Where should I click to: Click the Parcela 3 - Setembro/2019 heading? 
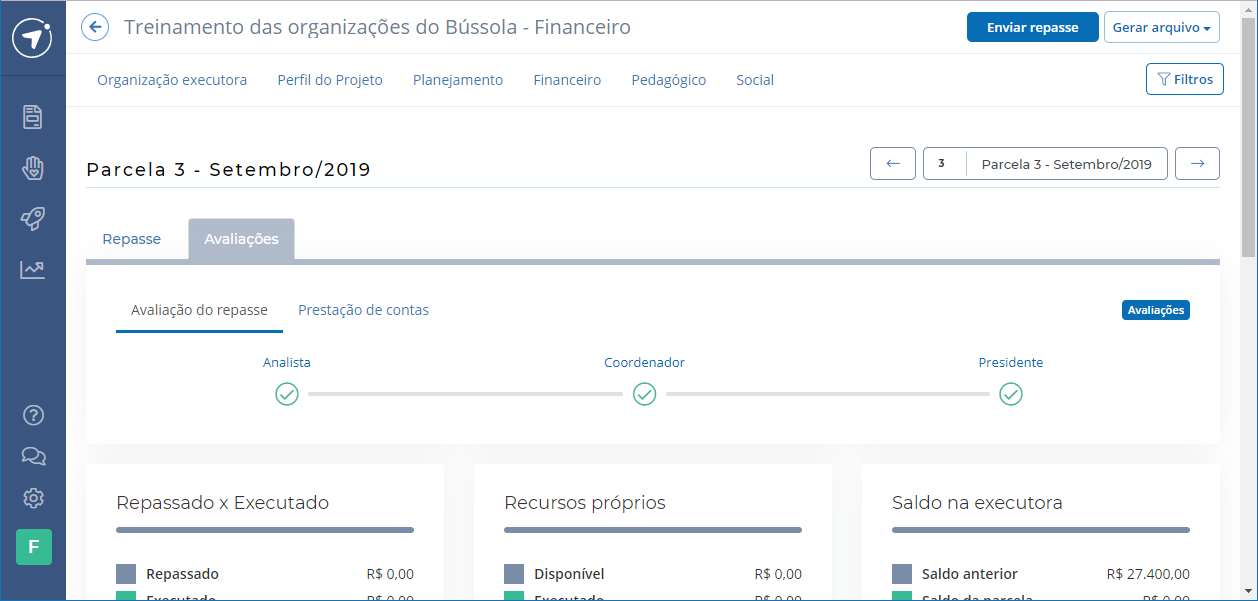click(x=229, y=169)
